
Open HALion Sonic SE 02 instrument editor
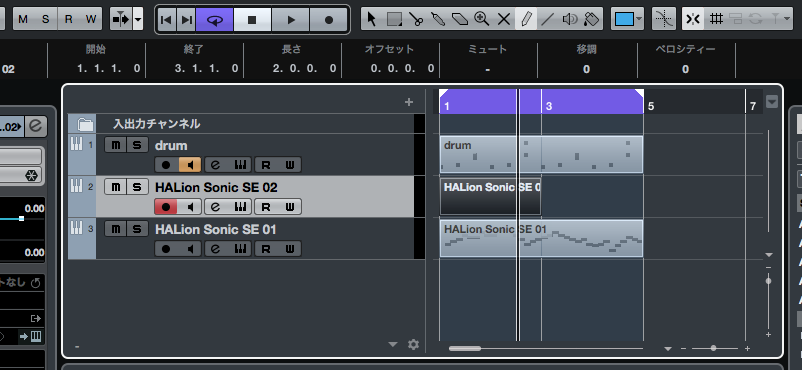(239, 207)
